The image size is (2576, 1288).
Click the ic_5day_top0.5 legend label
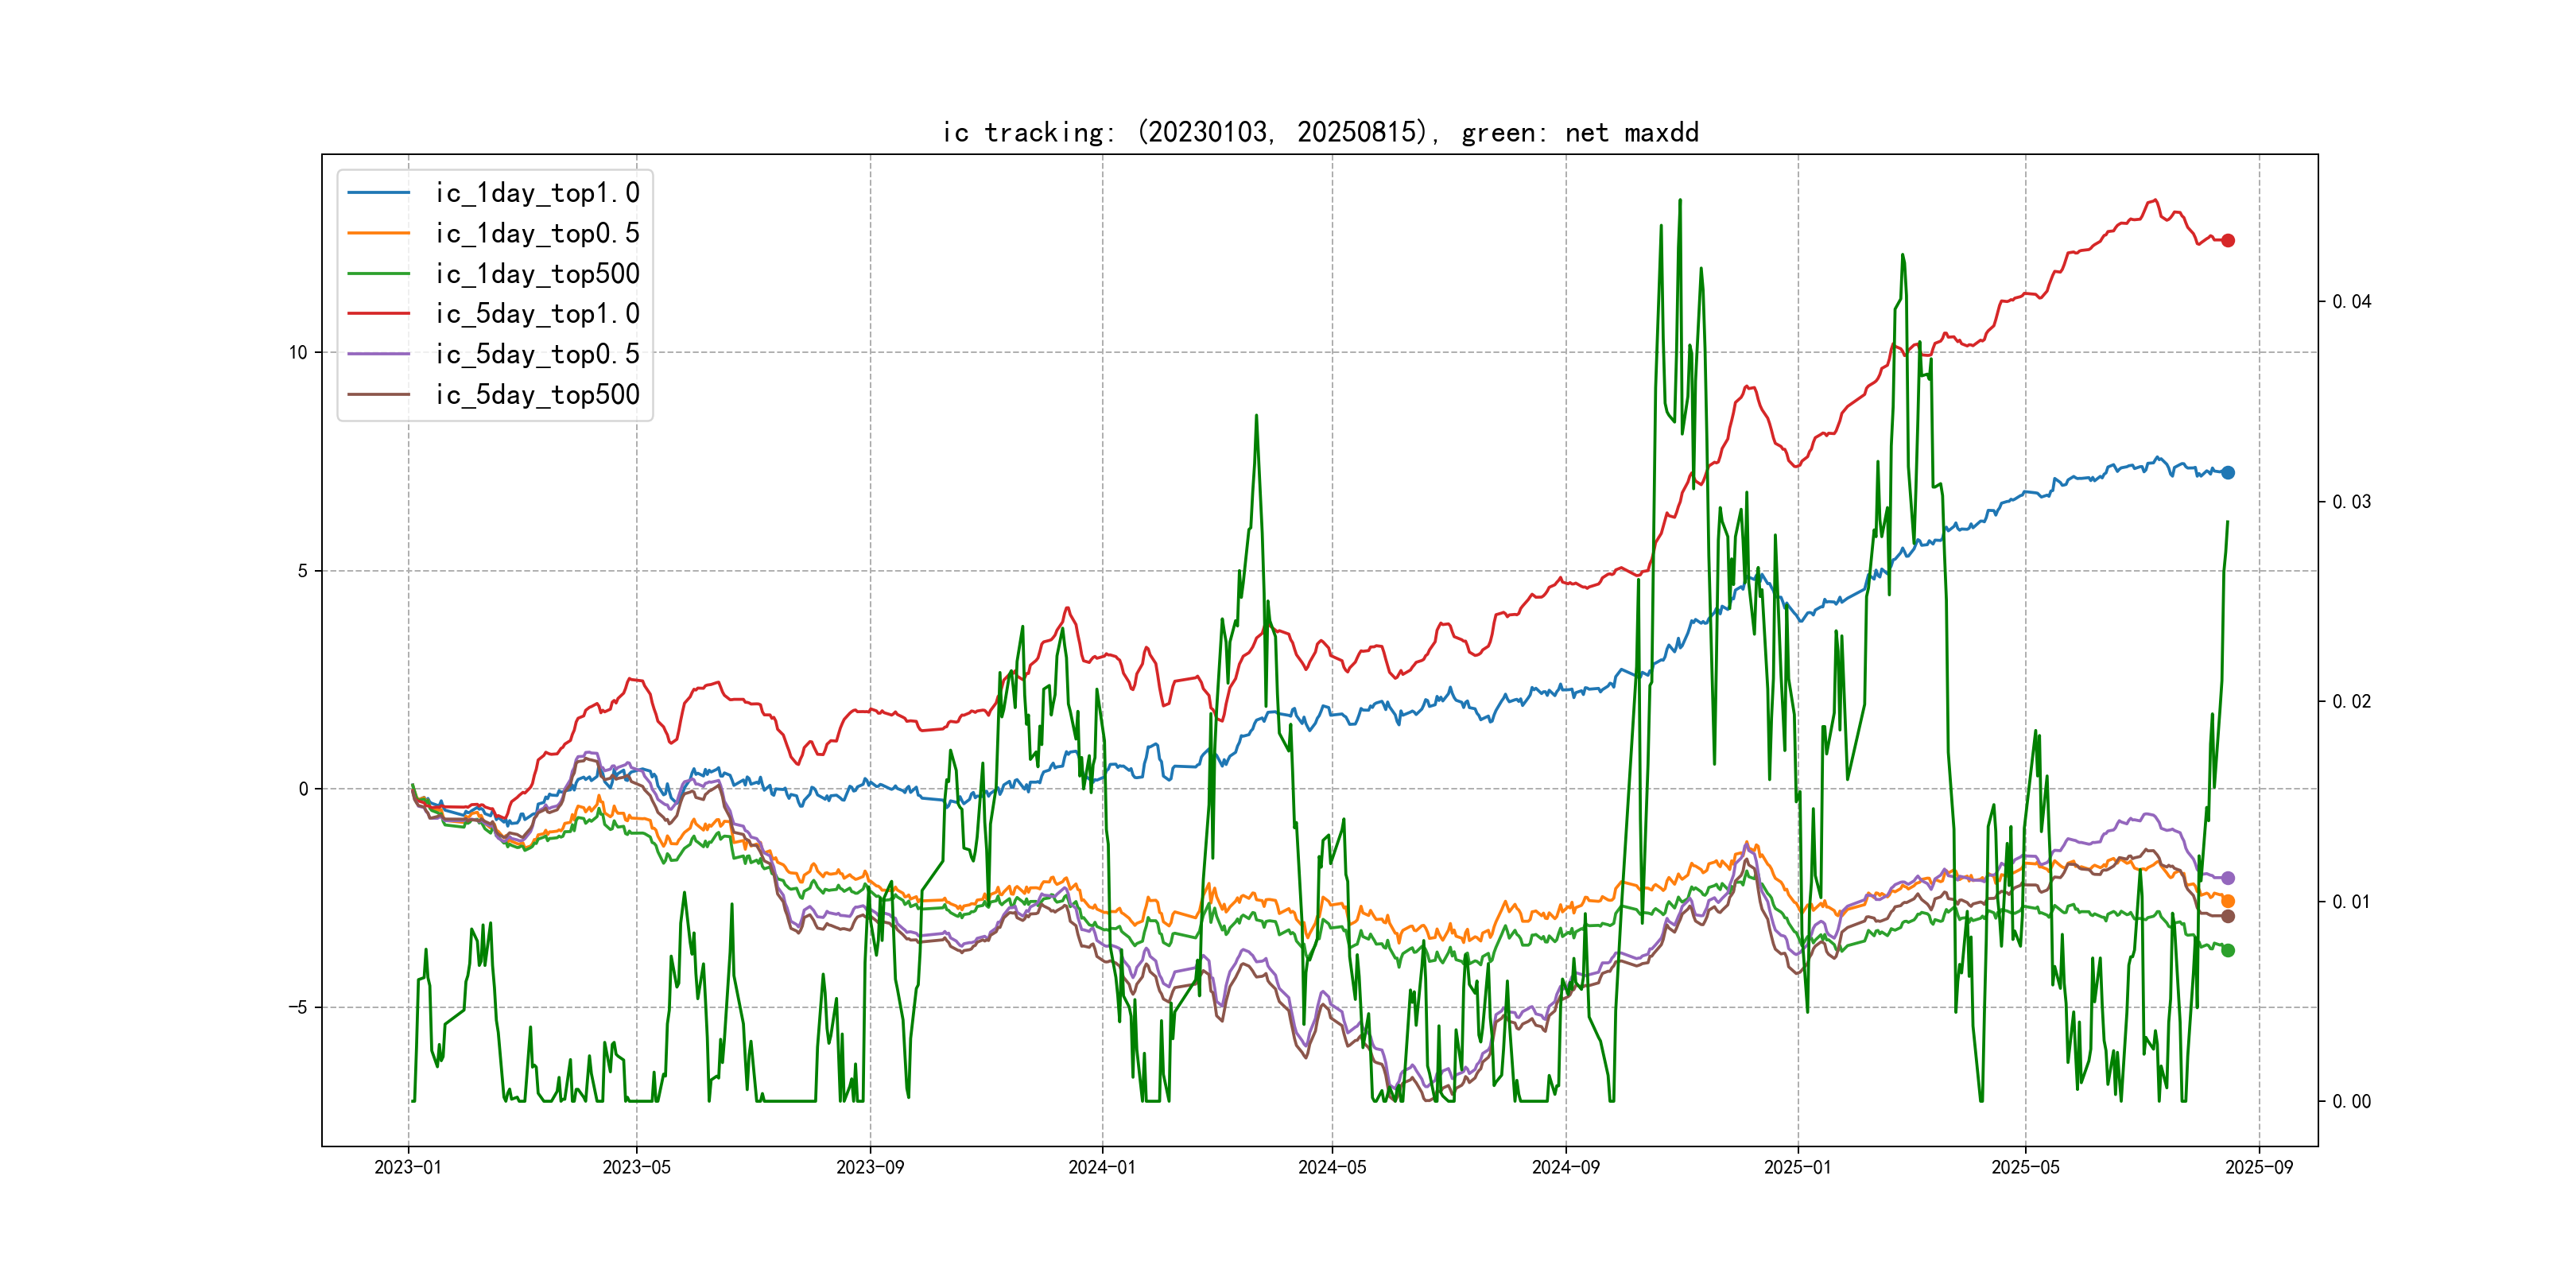coord(536,354)
